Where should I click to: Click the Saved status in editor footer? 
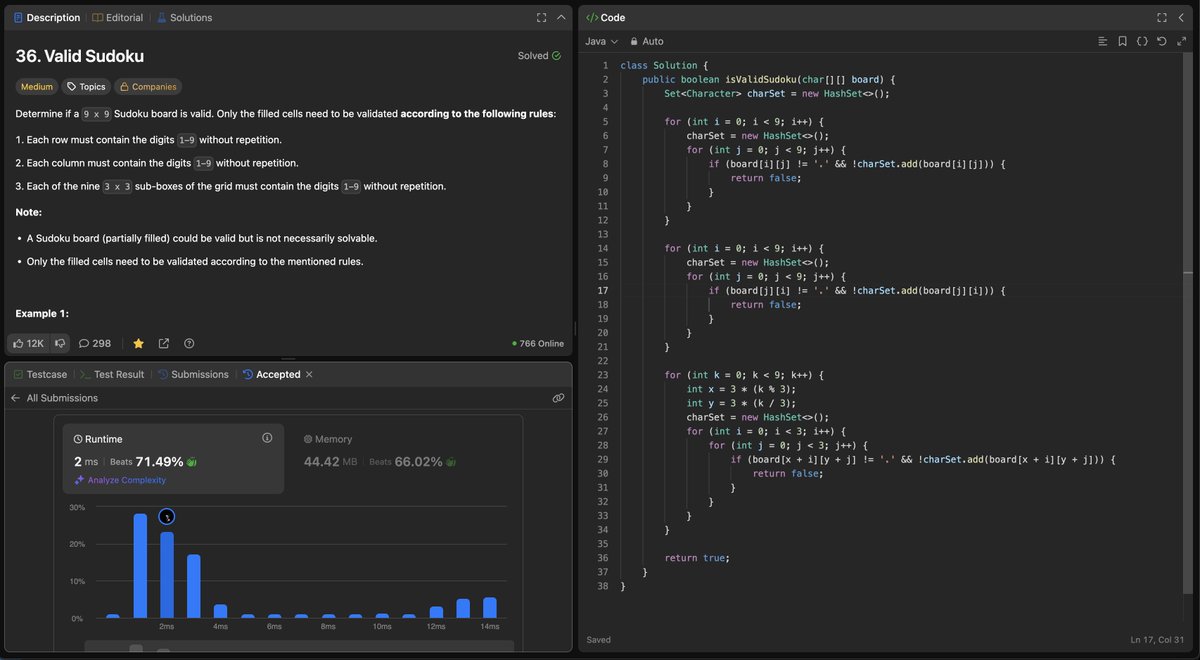coord(599,639)
